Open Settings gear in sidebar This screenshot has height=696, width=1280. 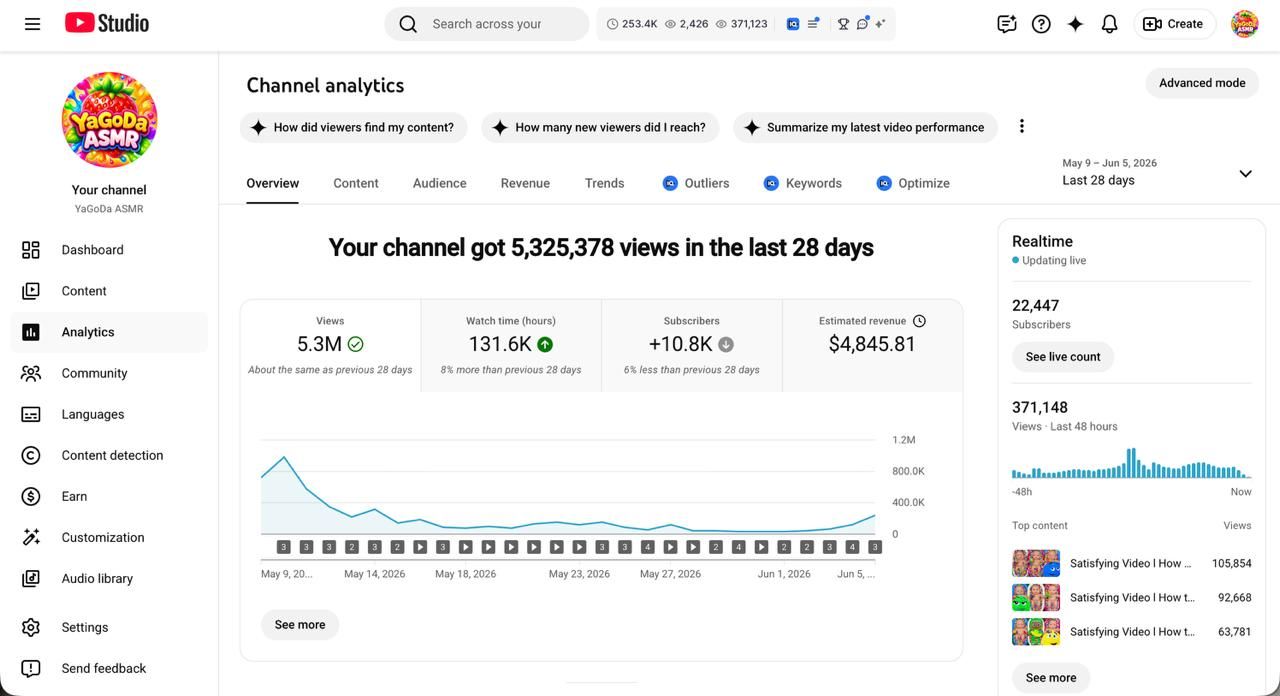pos(109,627)
